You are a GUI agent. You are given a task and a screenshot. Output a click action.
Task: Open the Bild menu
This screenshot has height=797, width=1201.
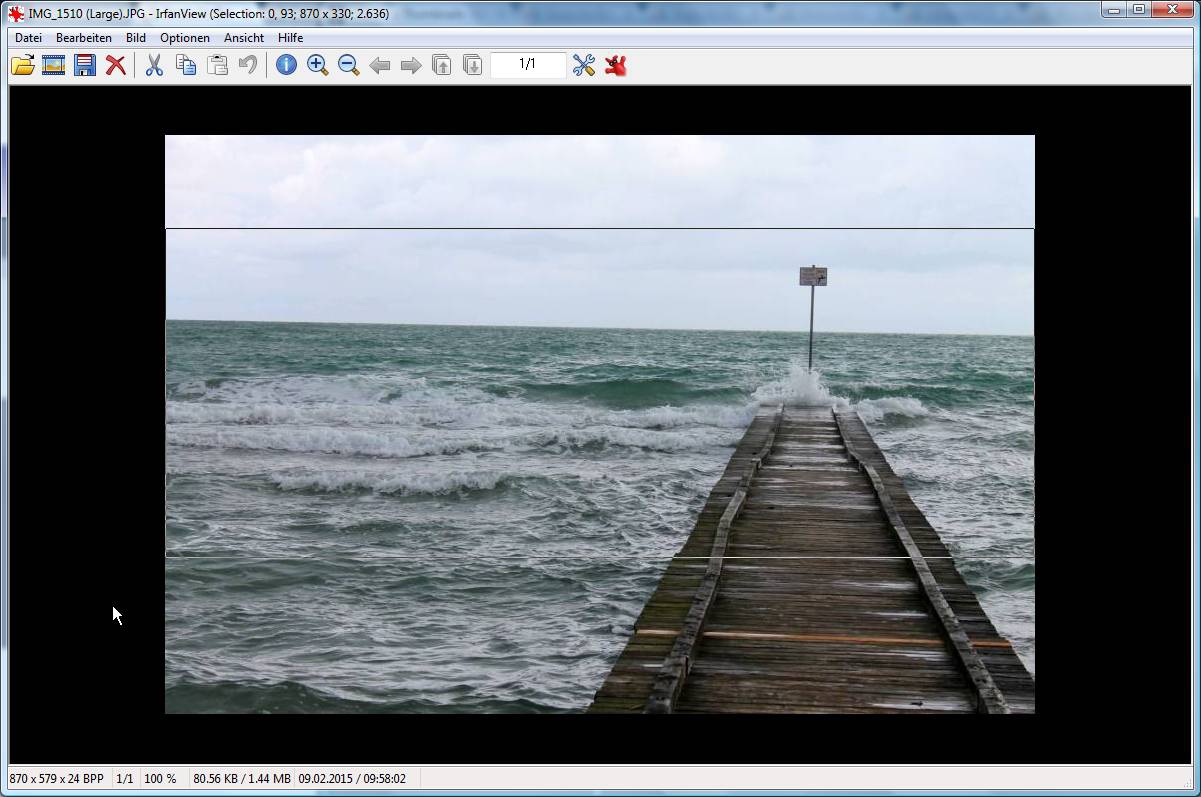click(x=136, y=38)
